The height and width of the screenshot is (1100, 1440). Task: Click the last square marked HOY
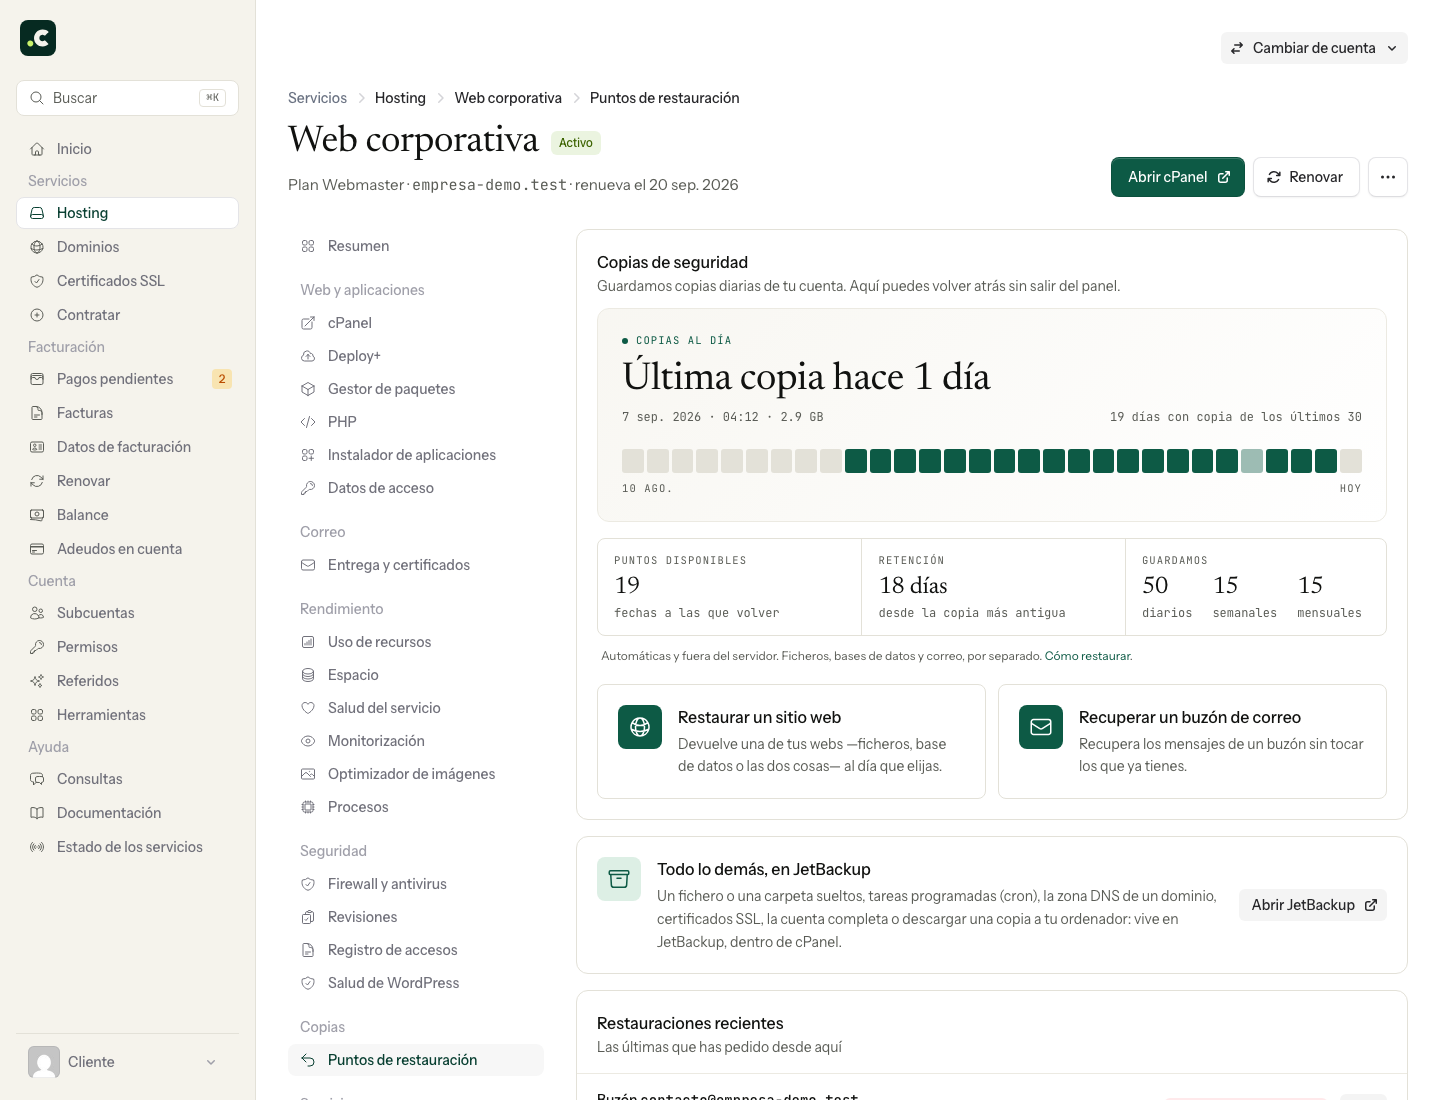[1351, 461]
